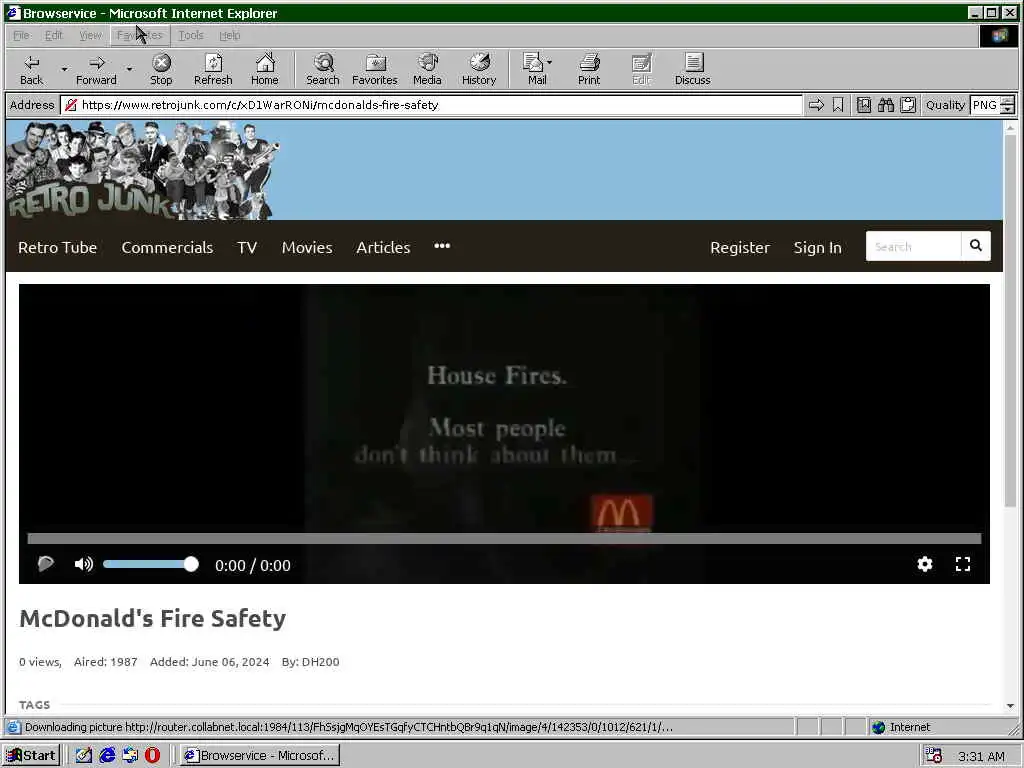
Task: Click the page vertical scrollbar down arrow
Action: tap(1010, 705)
